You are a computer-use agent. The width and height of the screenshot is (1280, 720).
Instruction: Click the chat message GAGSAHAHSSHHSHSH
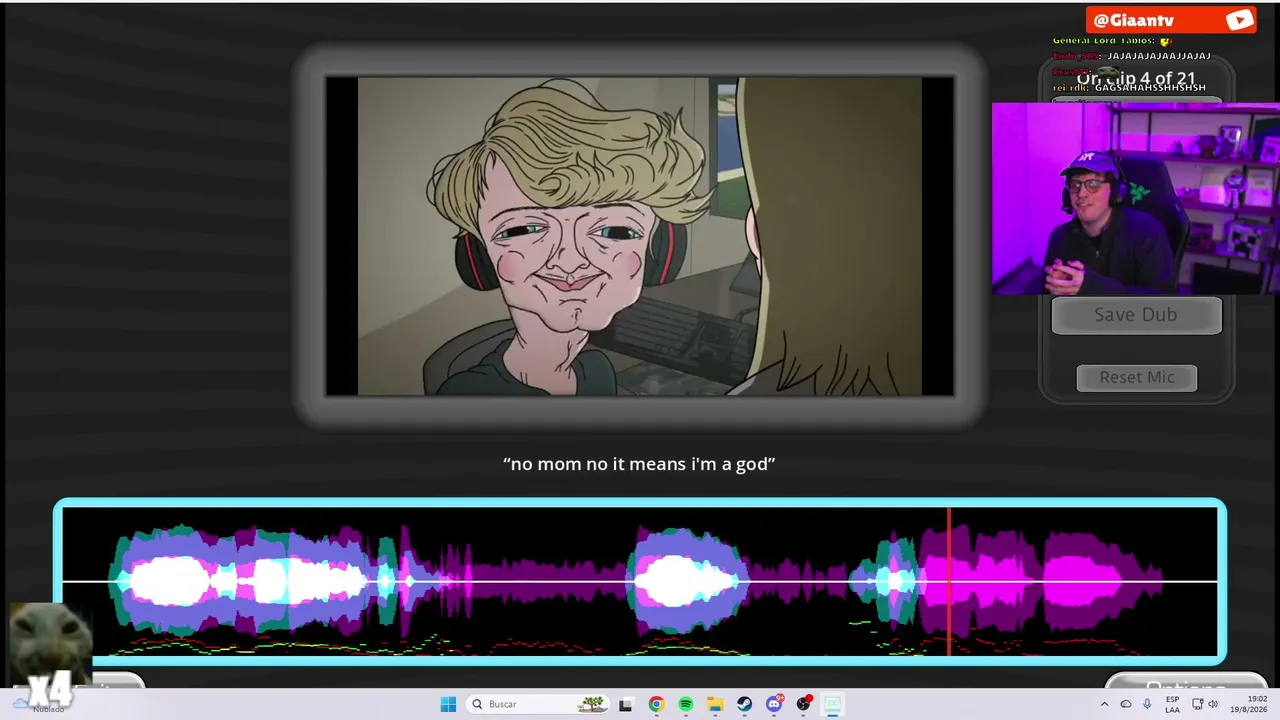coord(1150,88)
